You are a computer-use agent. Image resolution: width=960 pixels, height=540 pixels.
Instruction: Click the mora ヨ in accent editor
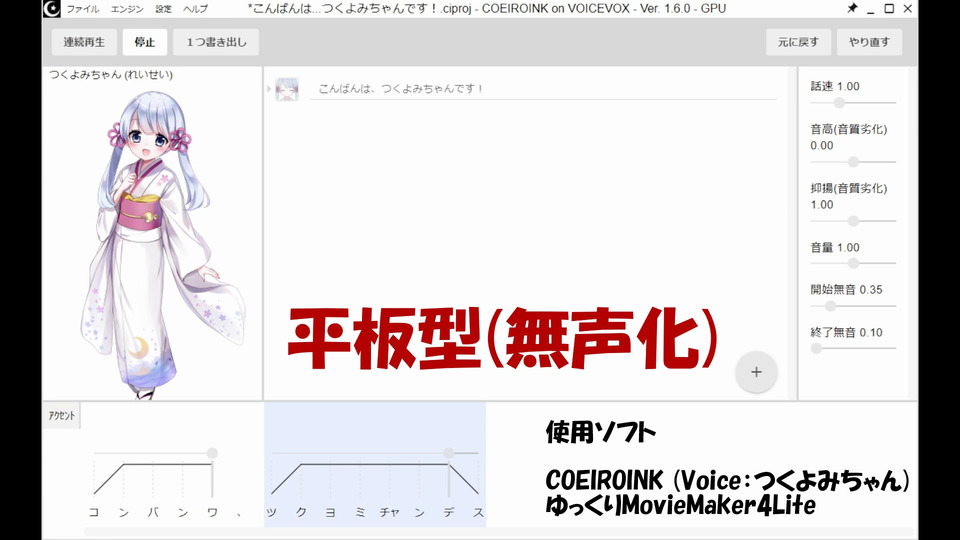point(331,512)
